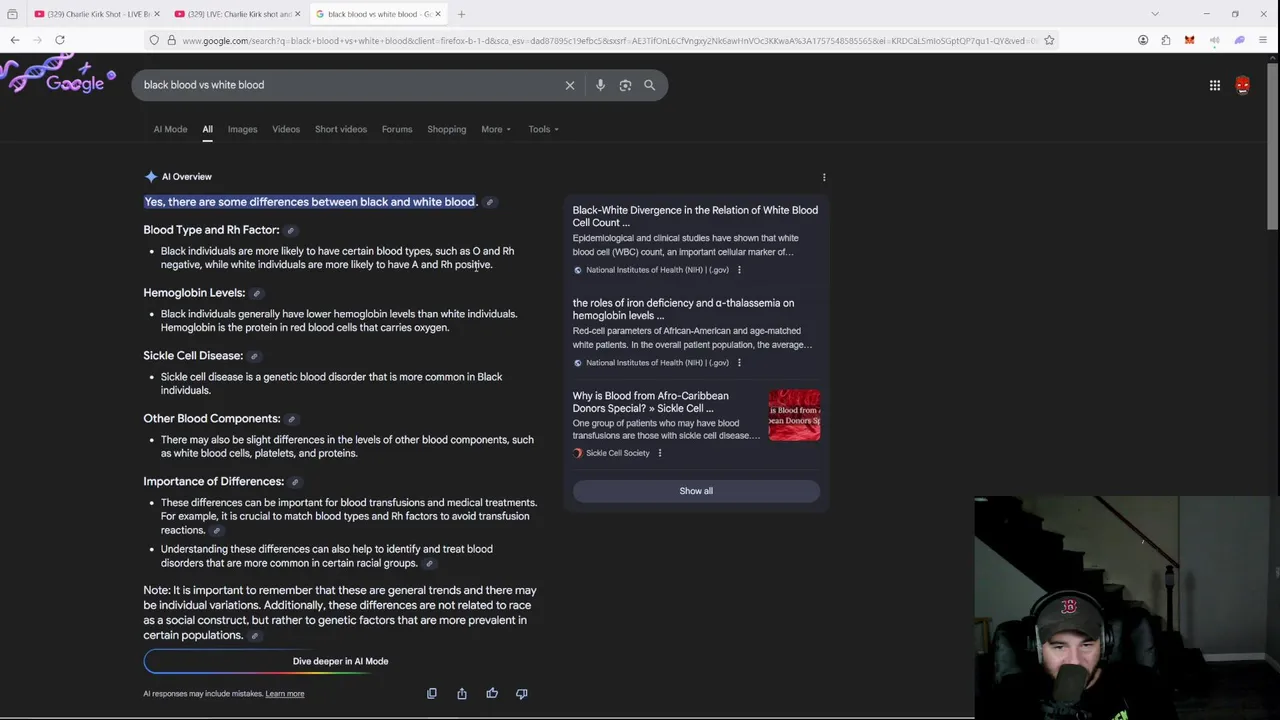Click the page vertical scrollbar

point(1272,145)
